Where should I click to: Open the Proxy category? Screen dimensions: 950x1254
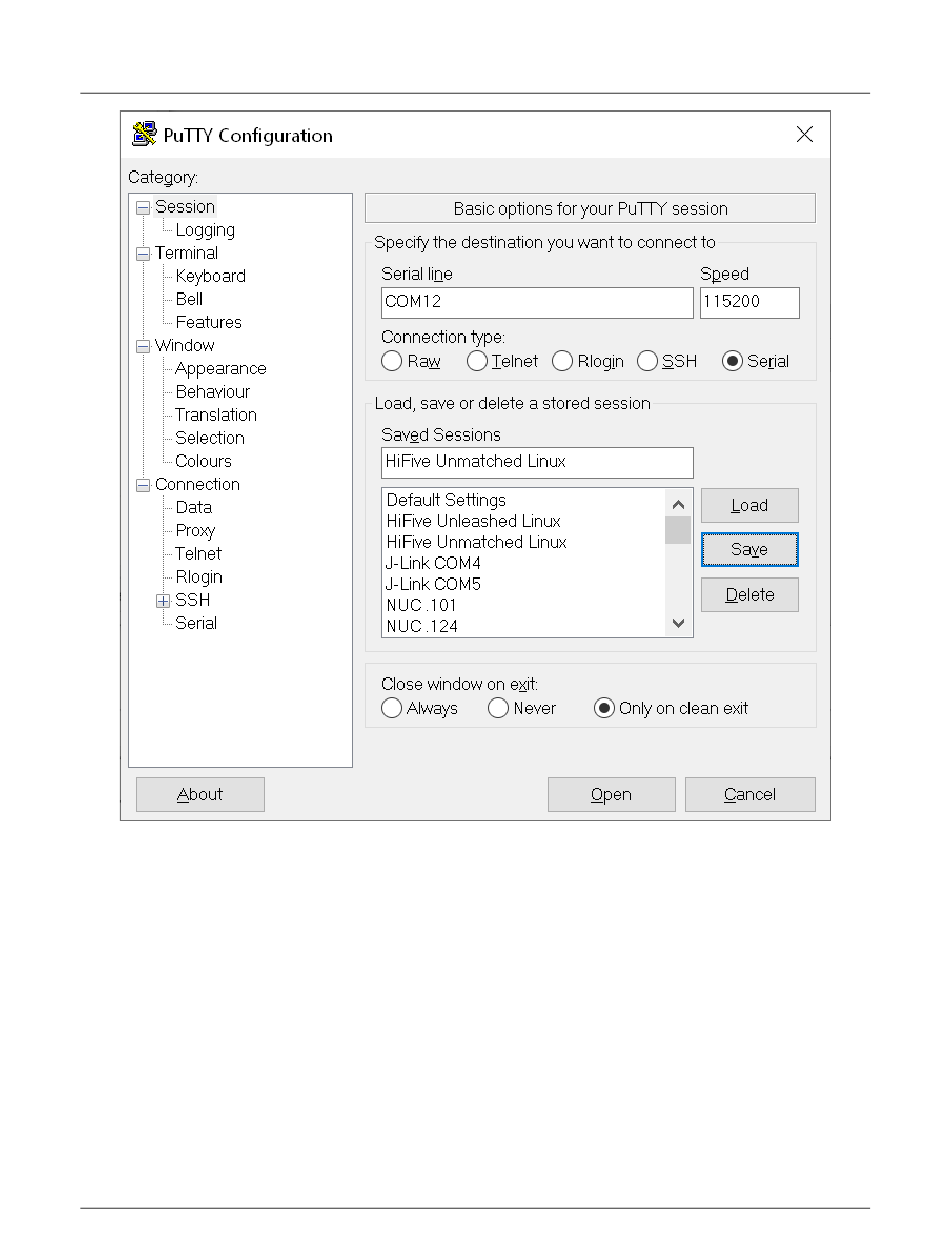195,530
